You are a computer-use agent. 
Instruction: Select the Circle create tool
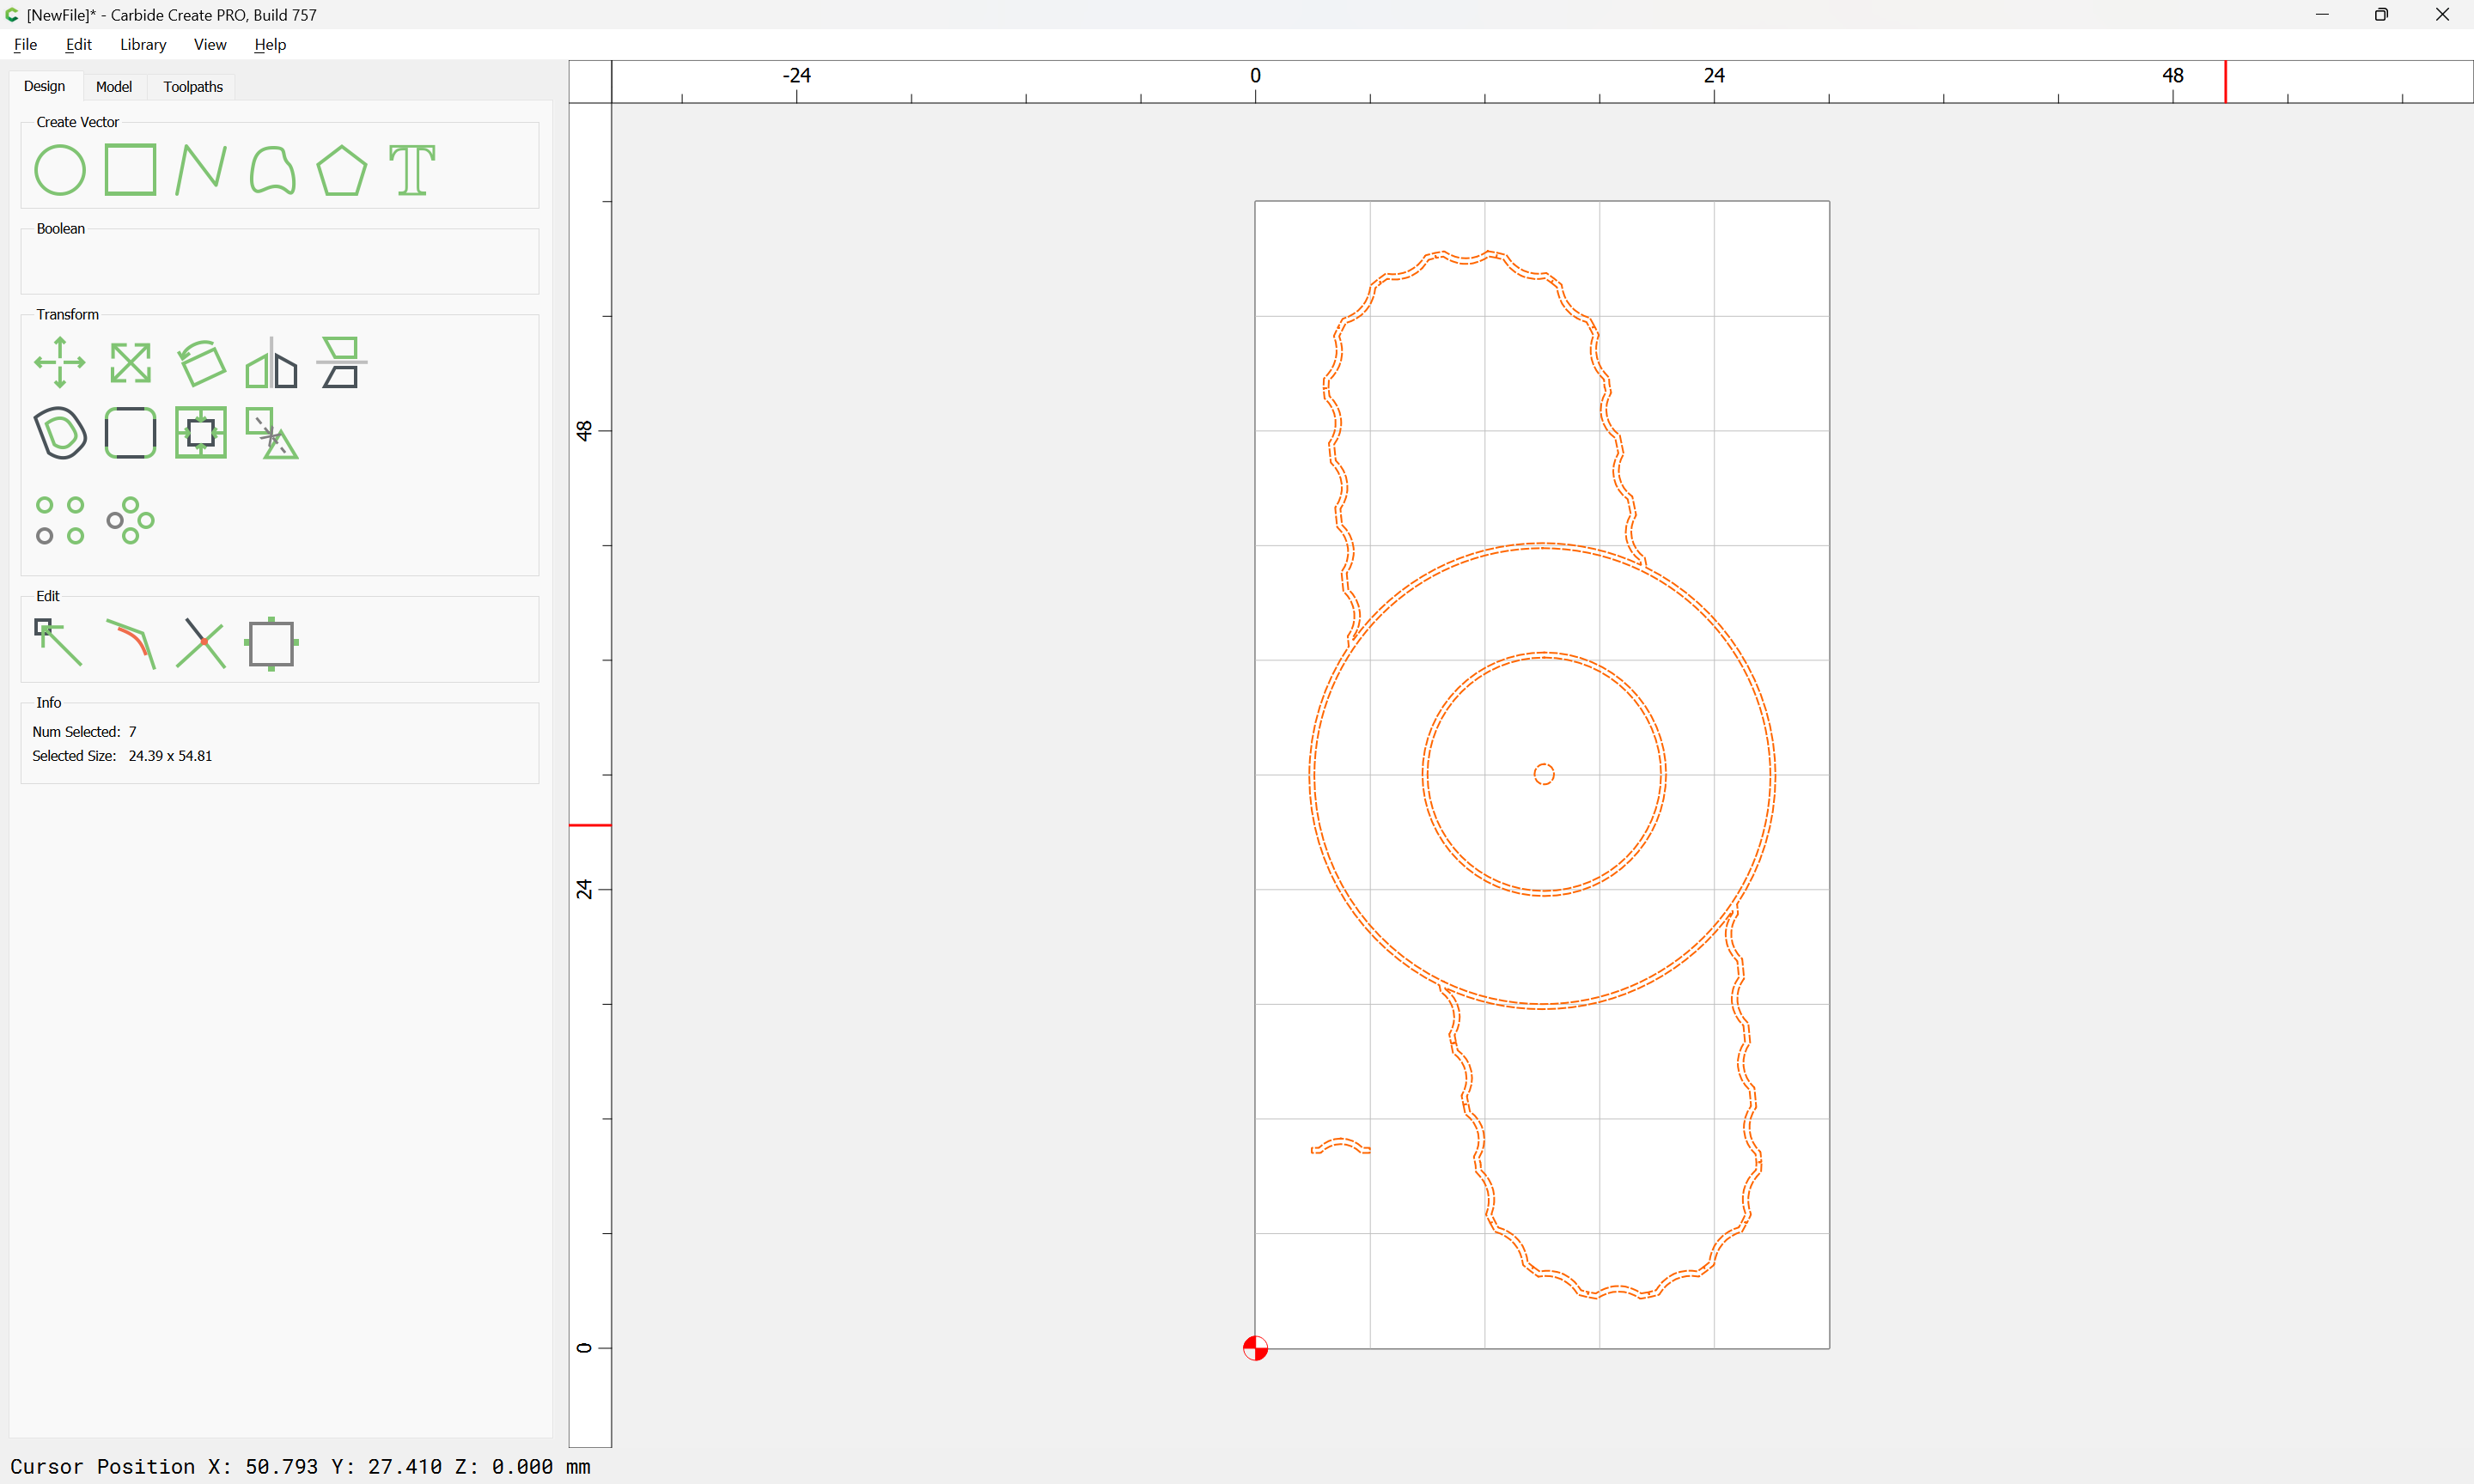(60, 170)
